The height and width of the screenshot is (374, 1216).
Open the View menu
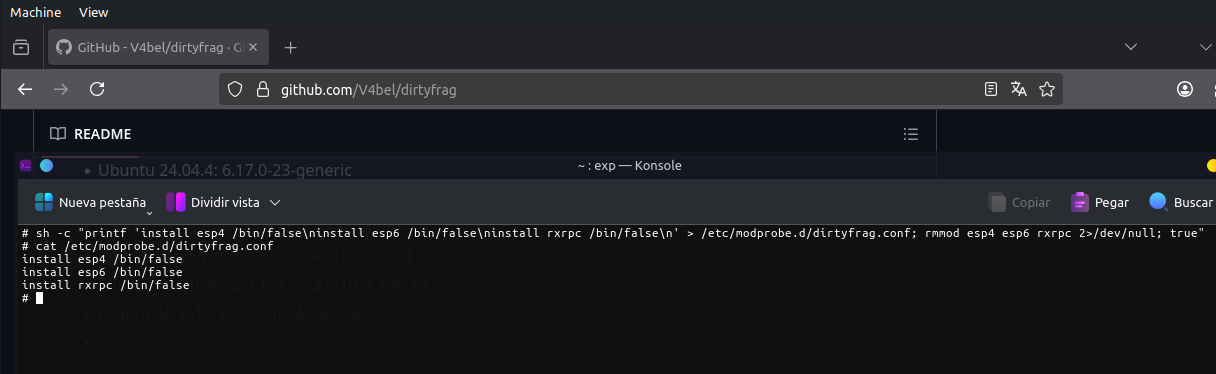point(93,12)
